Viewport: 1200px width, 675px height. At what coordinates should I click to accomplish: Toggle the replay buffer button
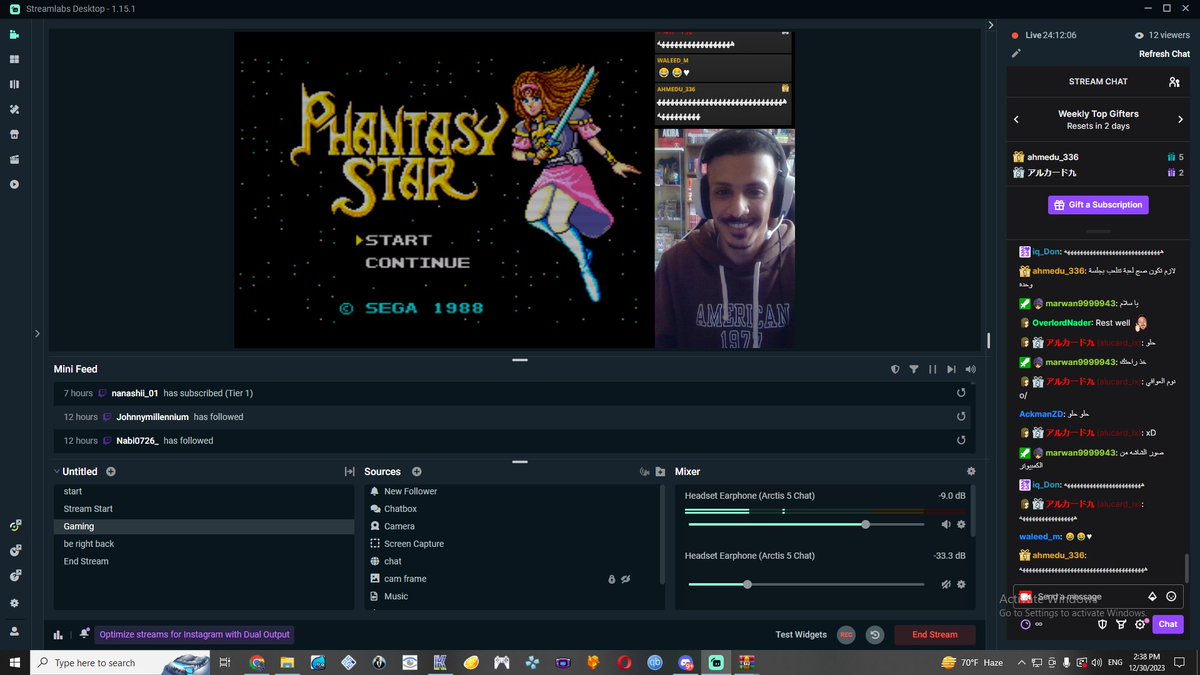point(874,634)
